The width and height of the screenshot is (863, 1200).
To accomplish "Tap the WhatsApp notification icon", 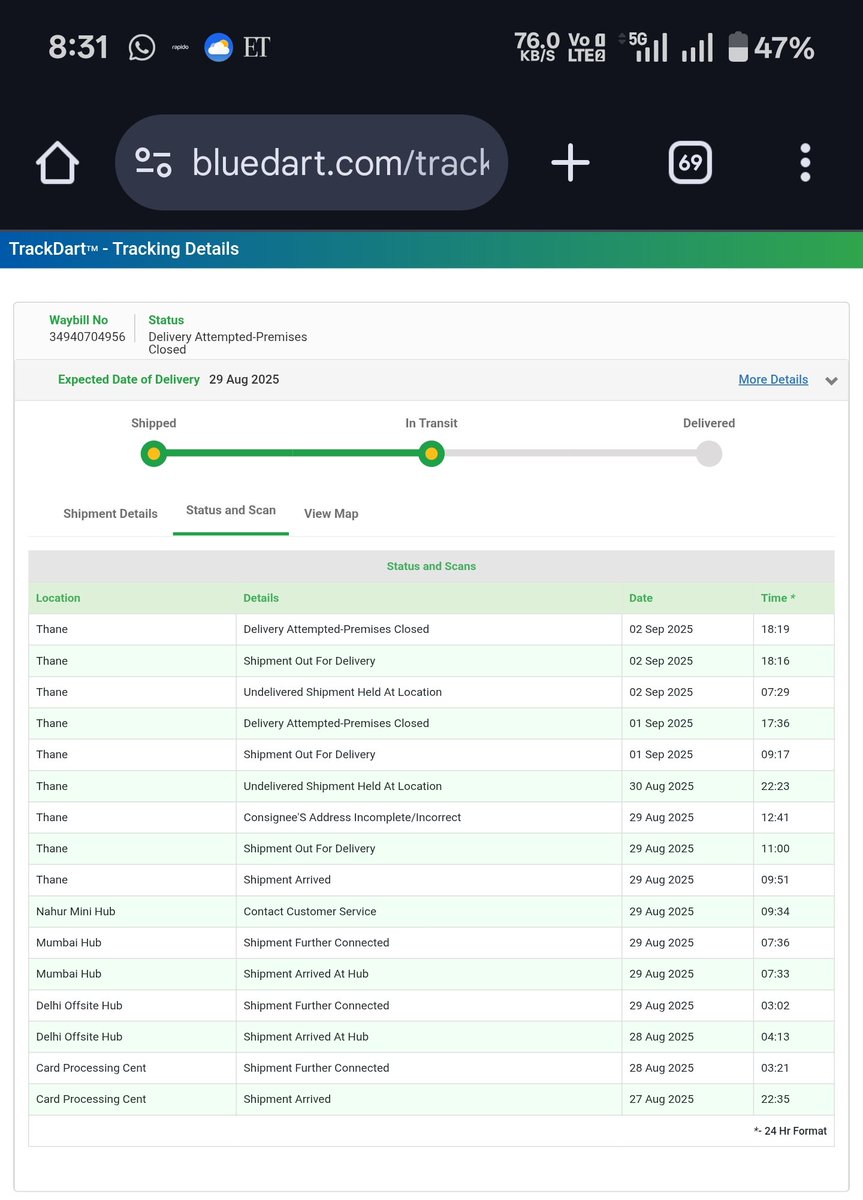I will pos(142,47).
